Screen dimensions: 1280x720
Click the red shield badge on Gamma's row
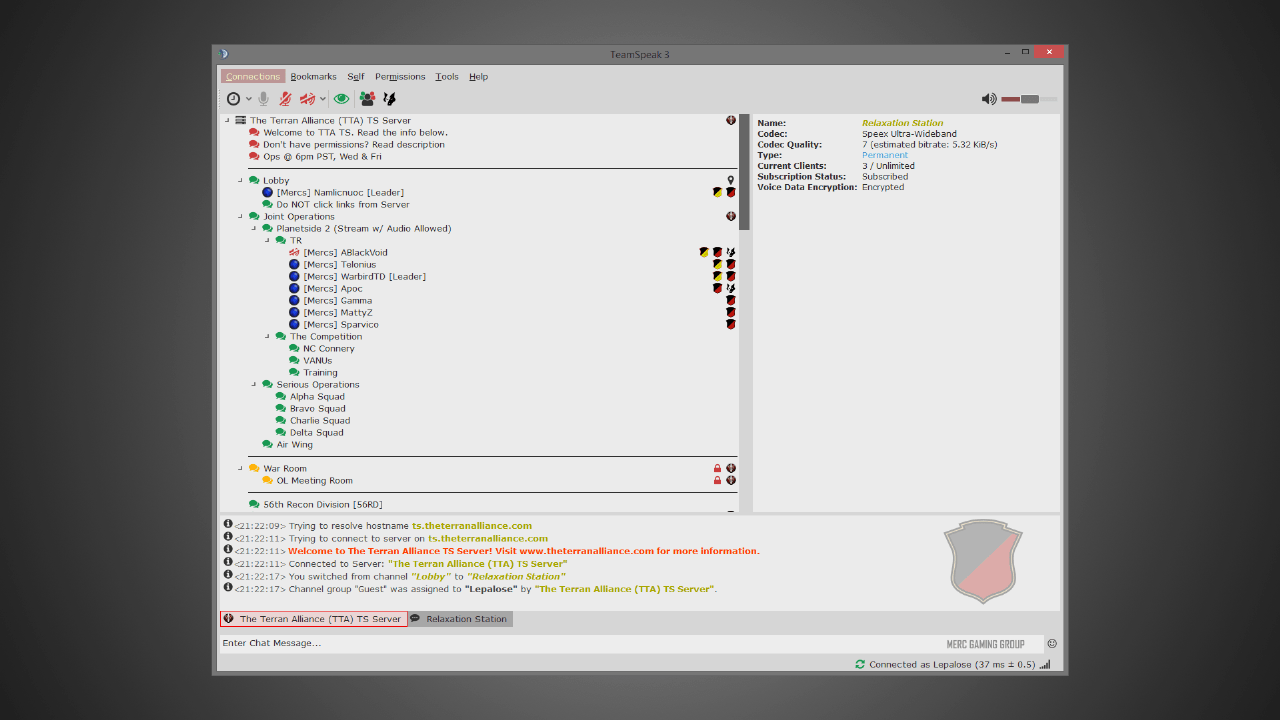coord(731,300)
